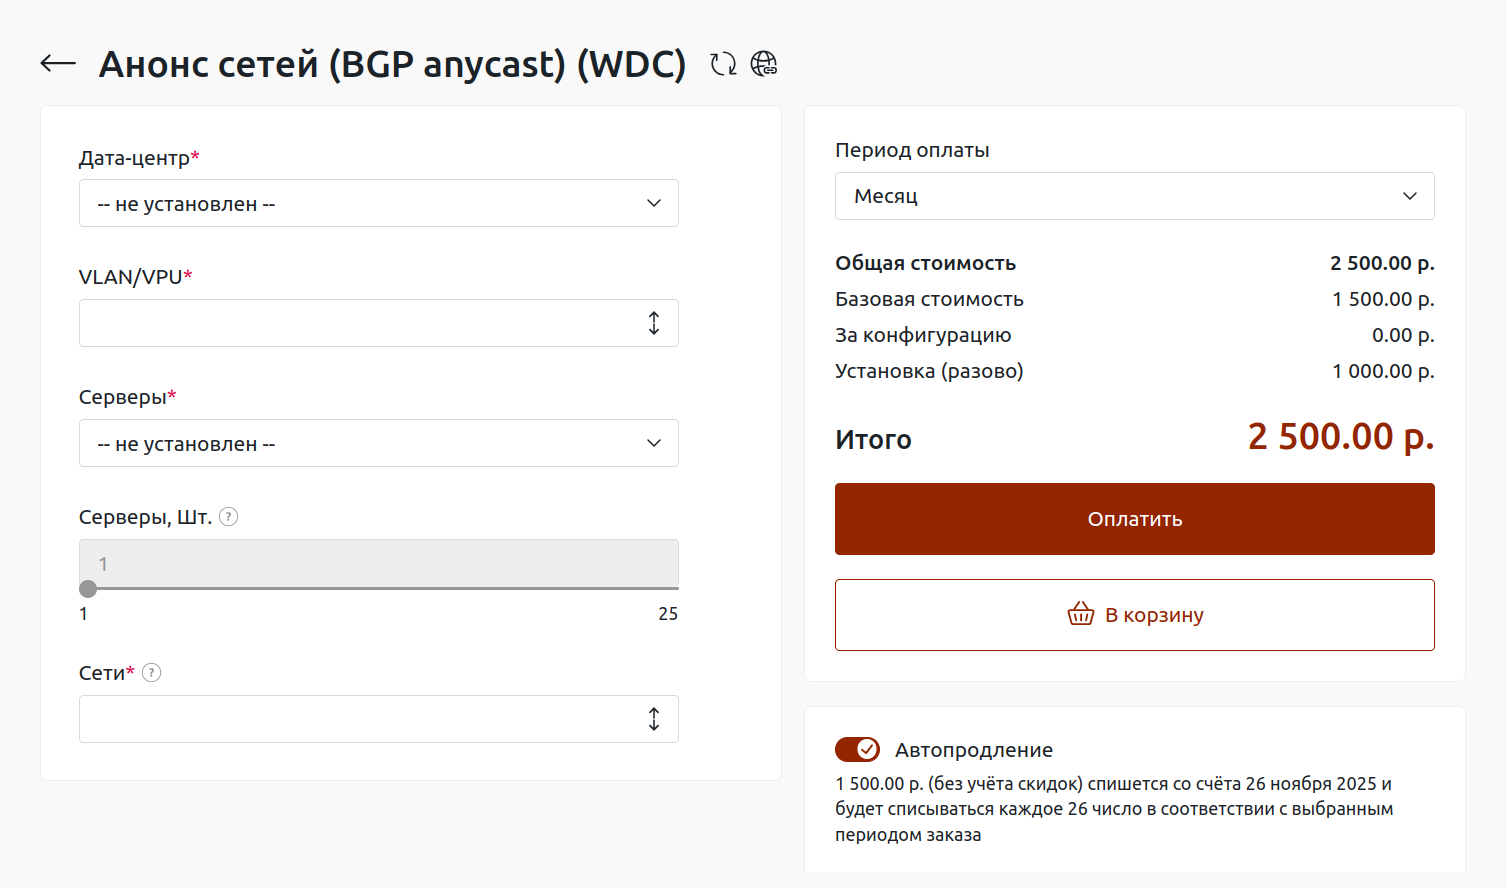Click the chevron arrow in Серверы field
Screen dimensions: 1507x888
[654, 443]
